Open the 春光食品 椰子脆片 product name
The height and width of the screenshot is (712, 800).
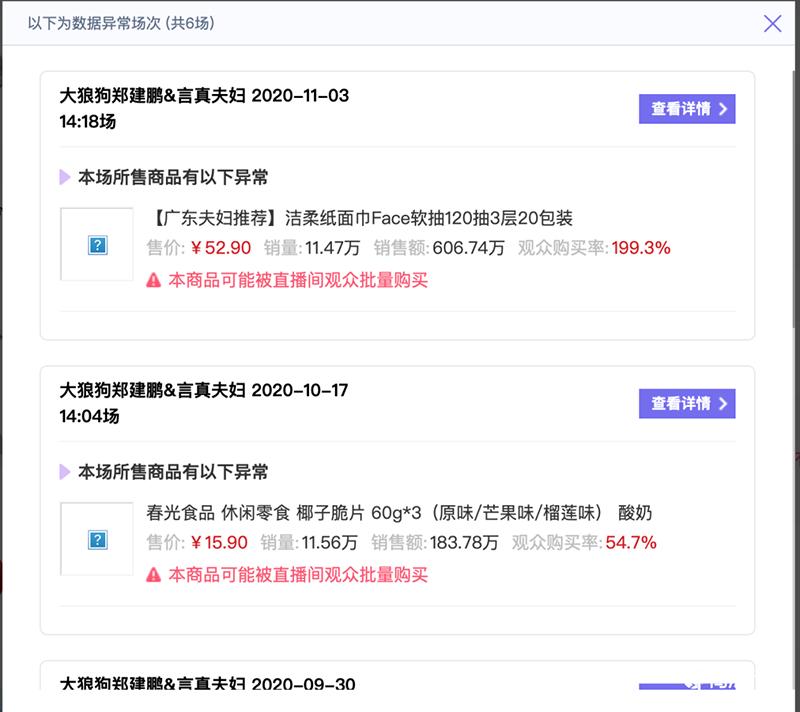click(x=398, y=513)
